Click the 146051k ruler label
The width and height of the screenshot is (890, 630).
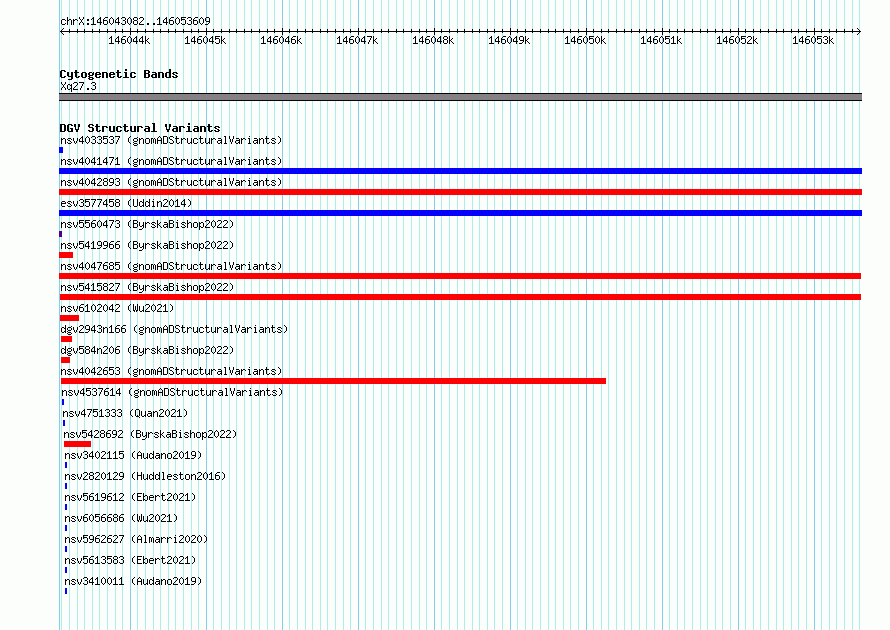(662, 40)
